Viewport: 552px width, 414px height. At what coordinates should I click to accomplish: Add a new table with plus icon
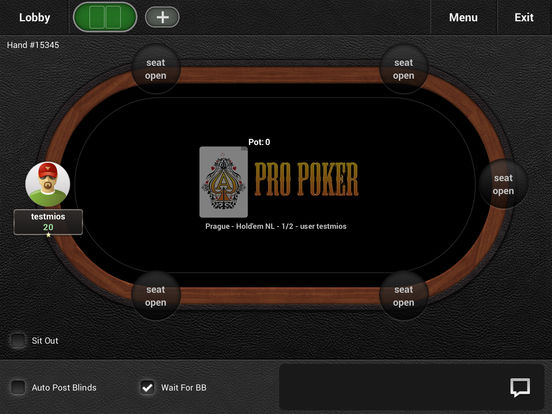coord(162,17)
